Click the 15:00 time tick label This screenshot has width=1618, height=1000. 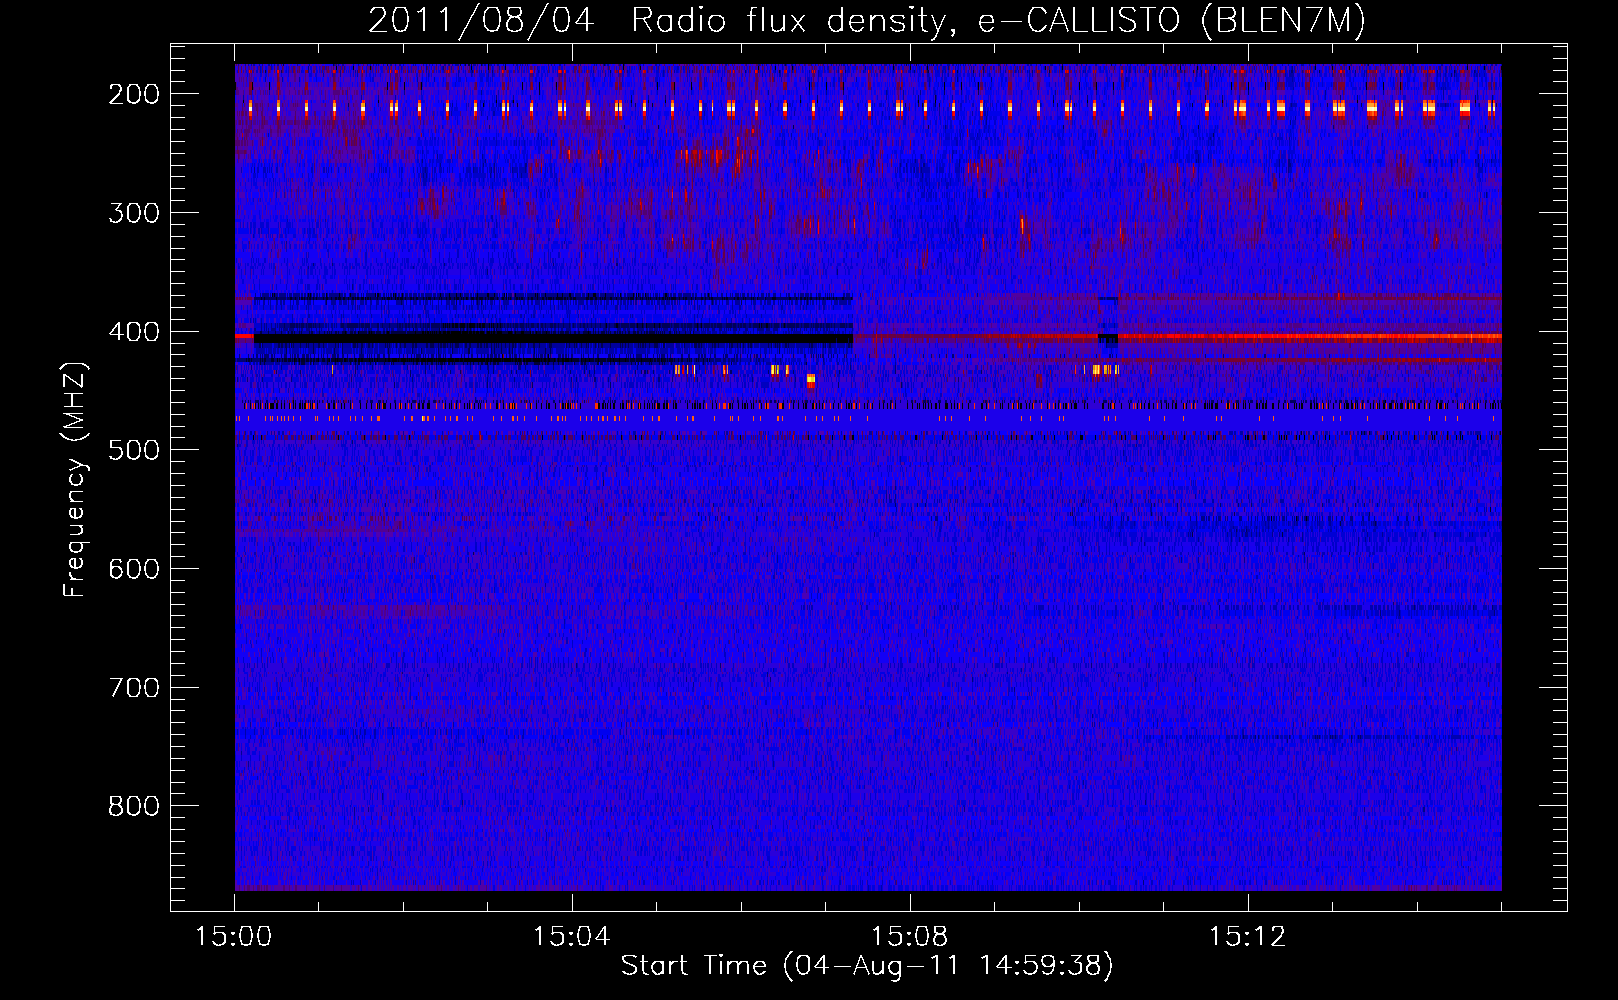[x=233, y=937]
